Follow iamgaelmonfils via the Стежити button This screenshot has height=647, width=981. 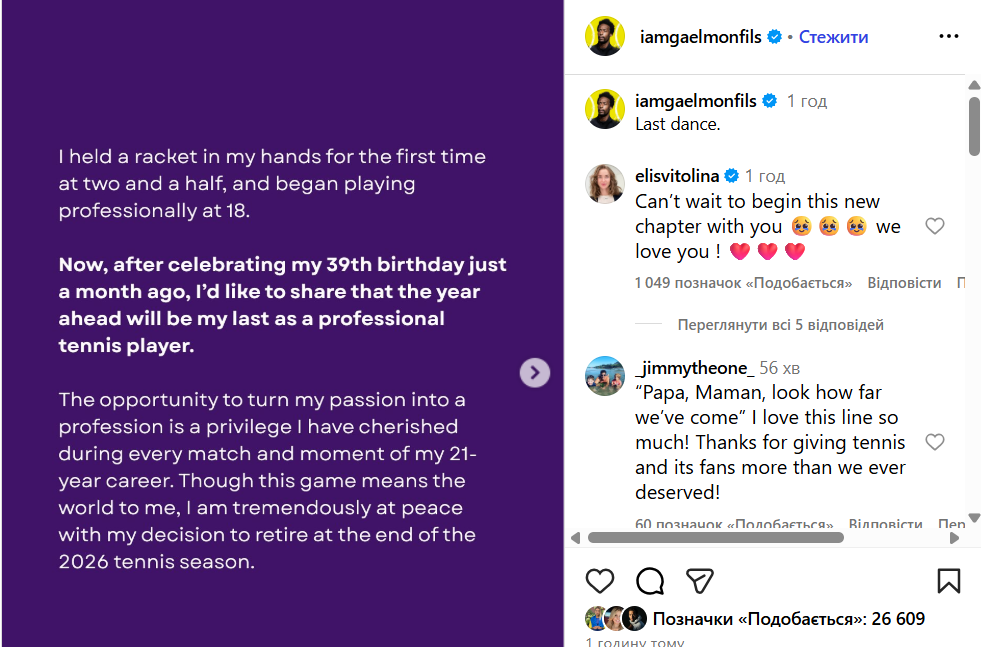833,37
